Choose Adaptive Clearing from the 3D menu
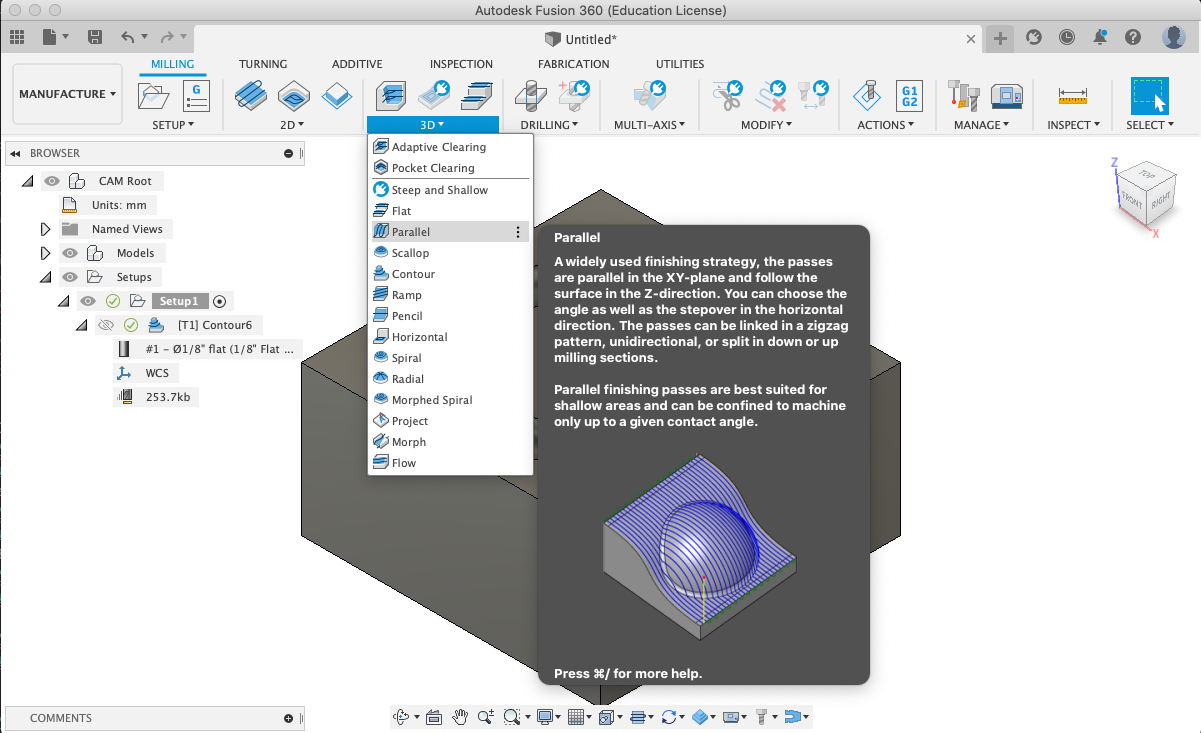 point(450,147)
